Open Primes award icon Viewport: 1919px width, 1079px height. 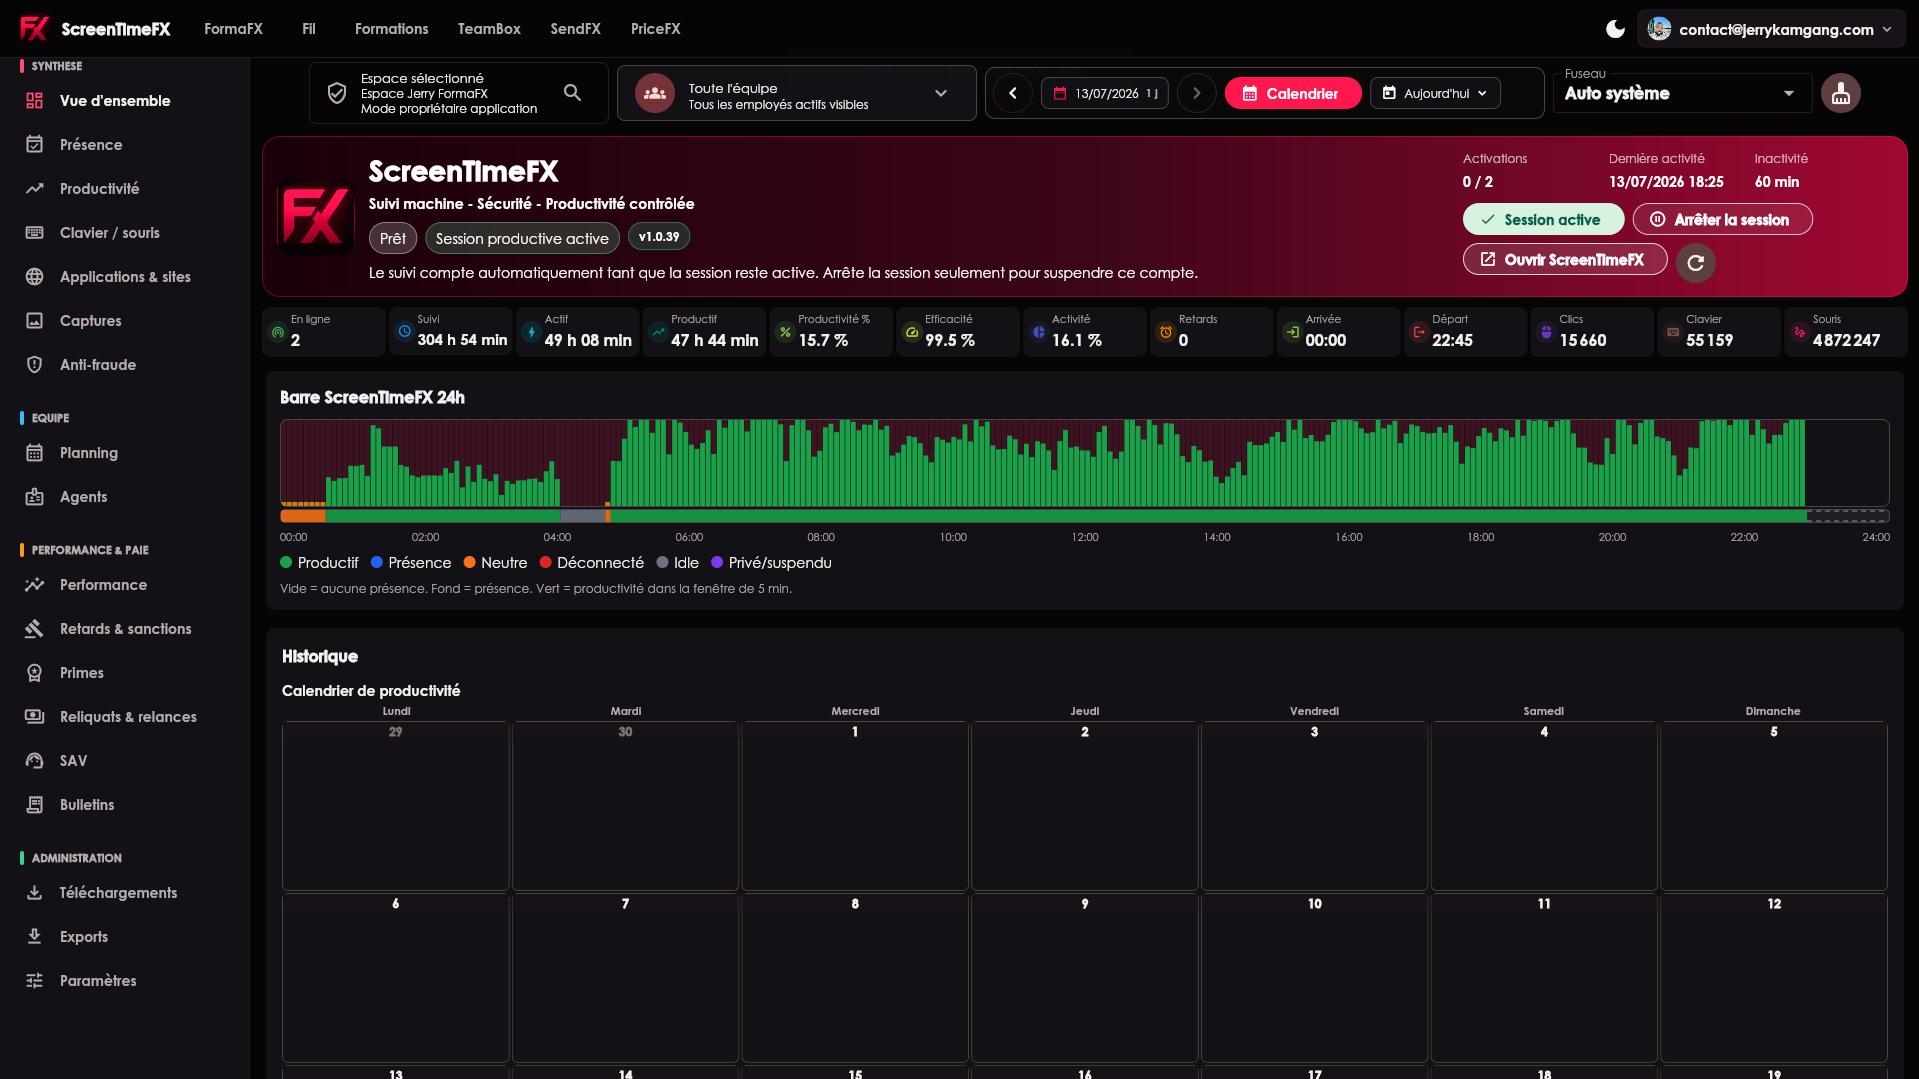click(x=35, y=673)
